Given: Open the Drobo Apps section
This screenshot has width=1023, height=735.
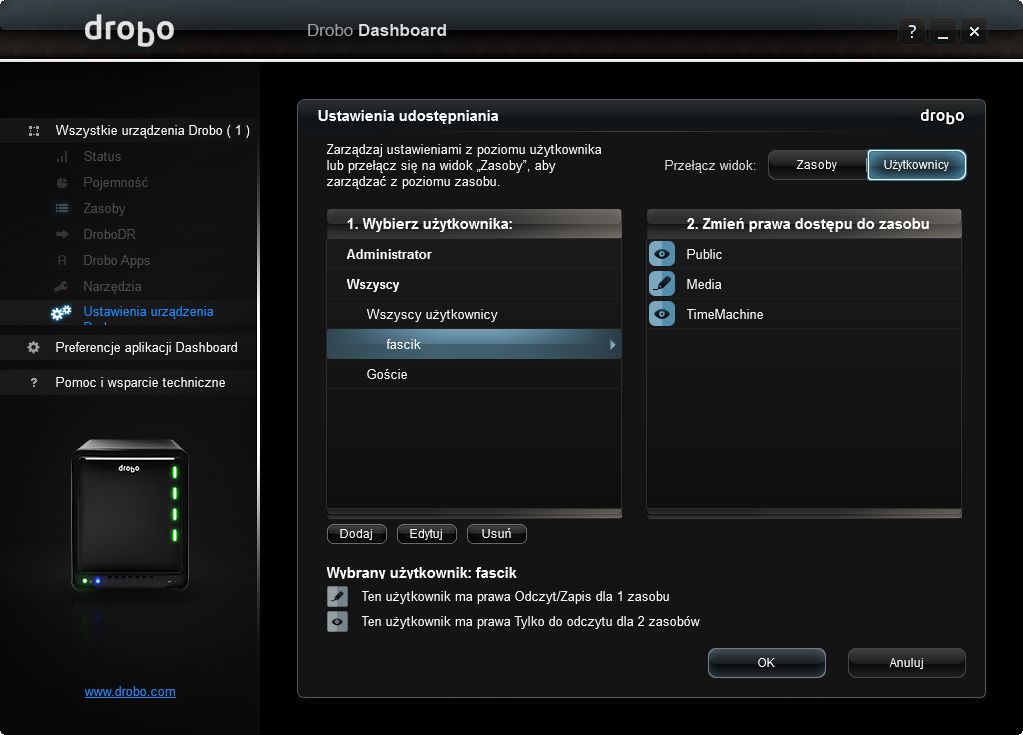Looking at the screenshot, I should [117, 260].
